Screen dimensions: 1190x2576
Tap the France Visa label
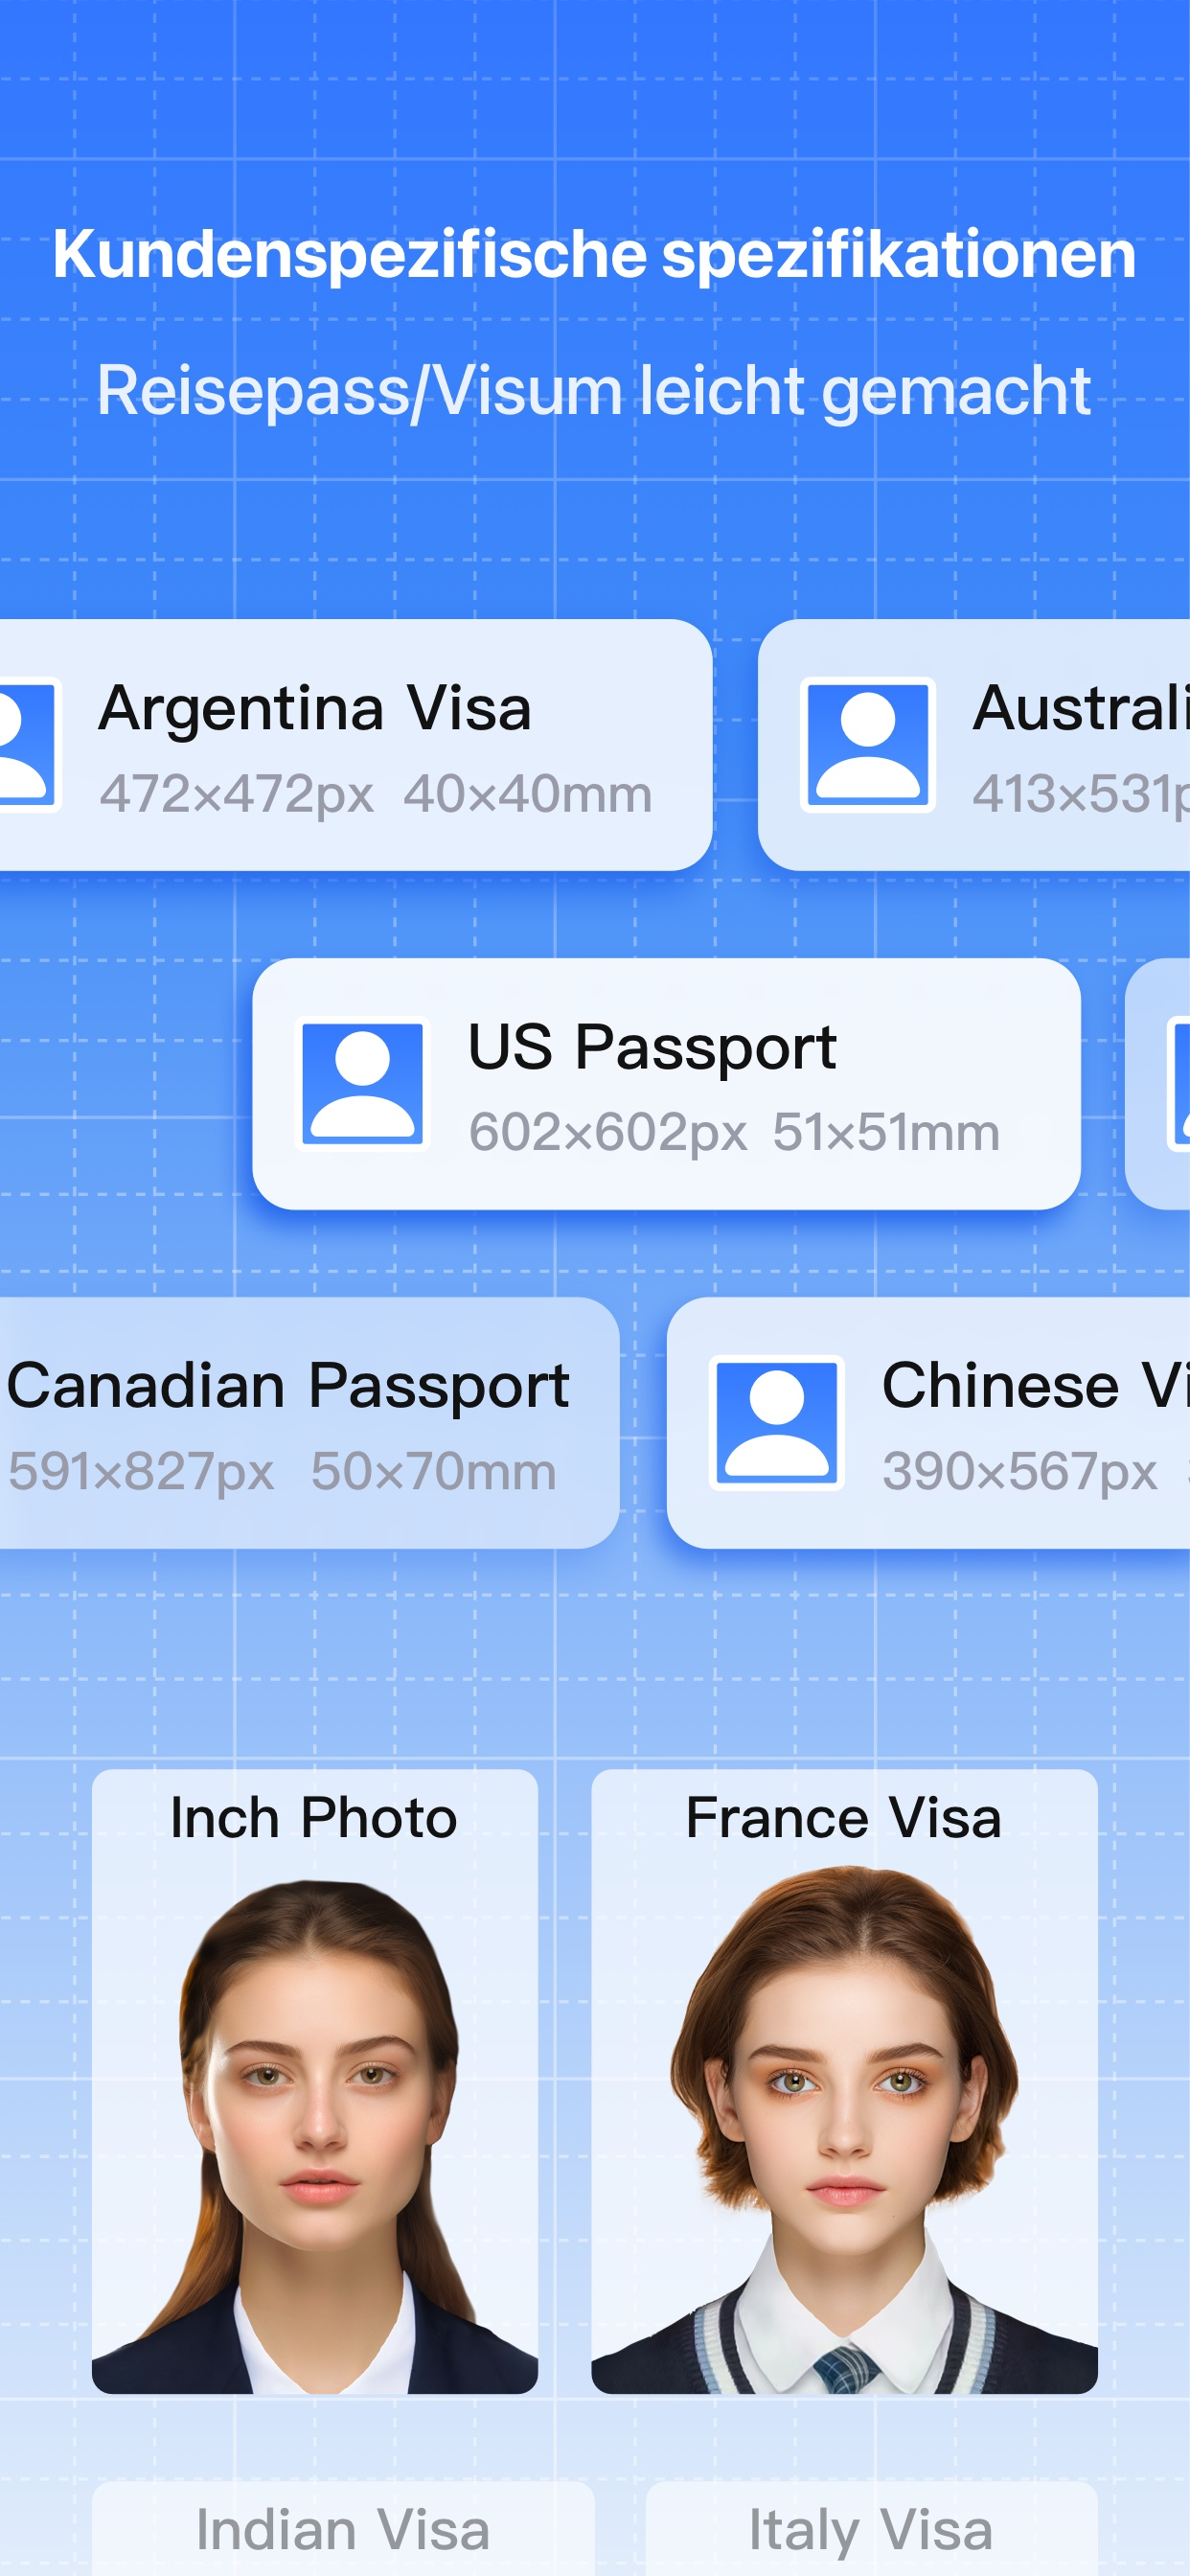[844, 1818]
